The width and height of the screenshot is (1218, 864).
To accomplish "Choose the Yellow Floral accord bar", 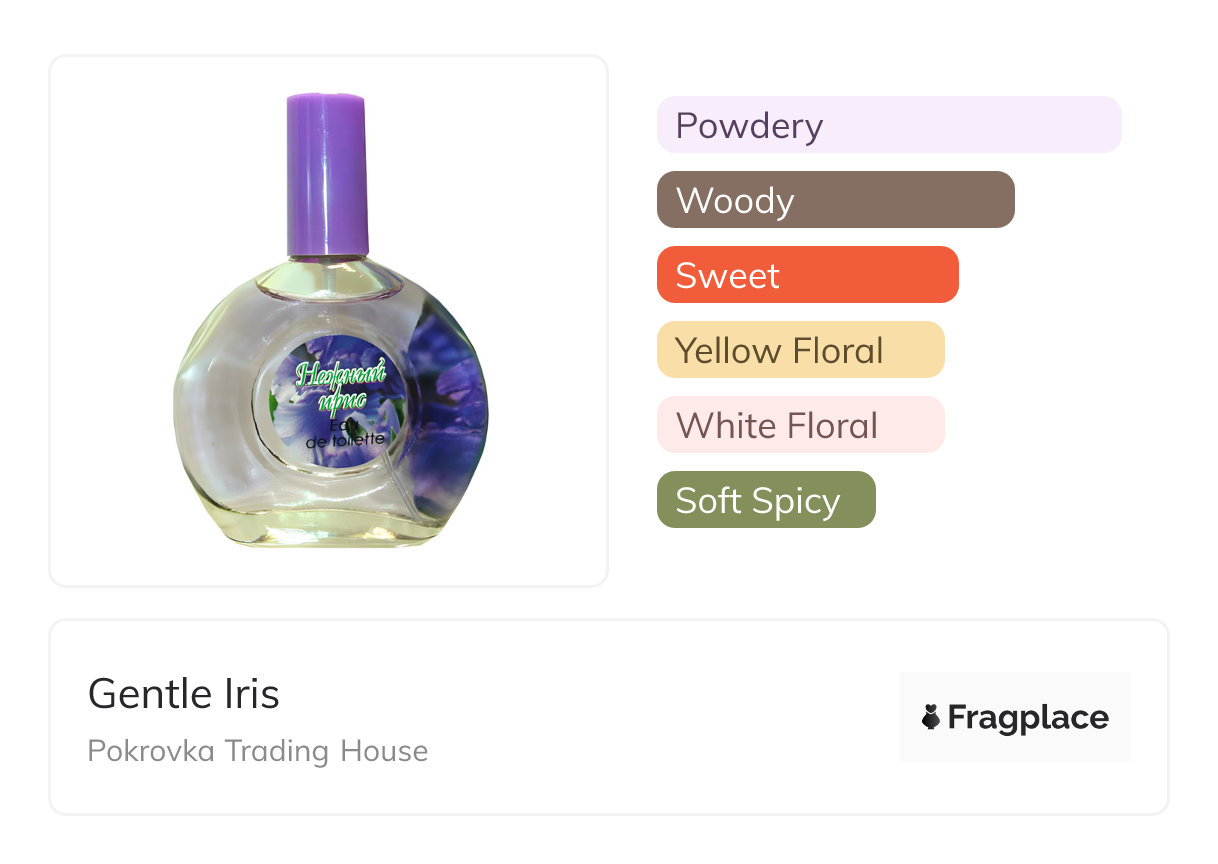I will pos(800,350).
